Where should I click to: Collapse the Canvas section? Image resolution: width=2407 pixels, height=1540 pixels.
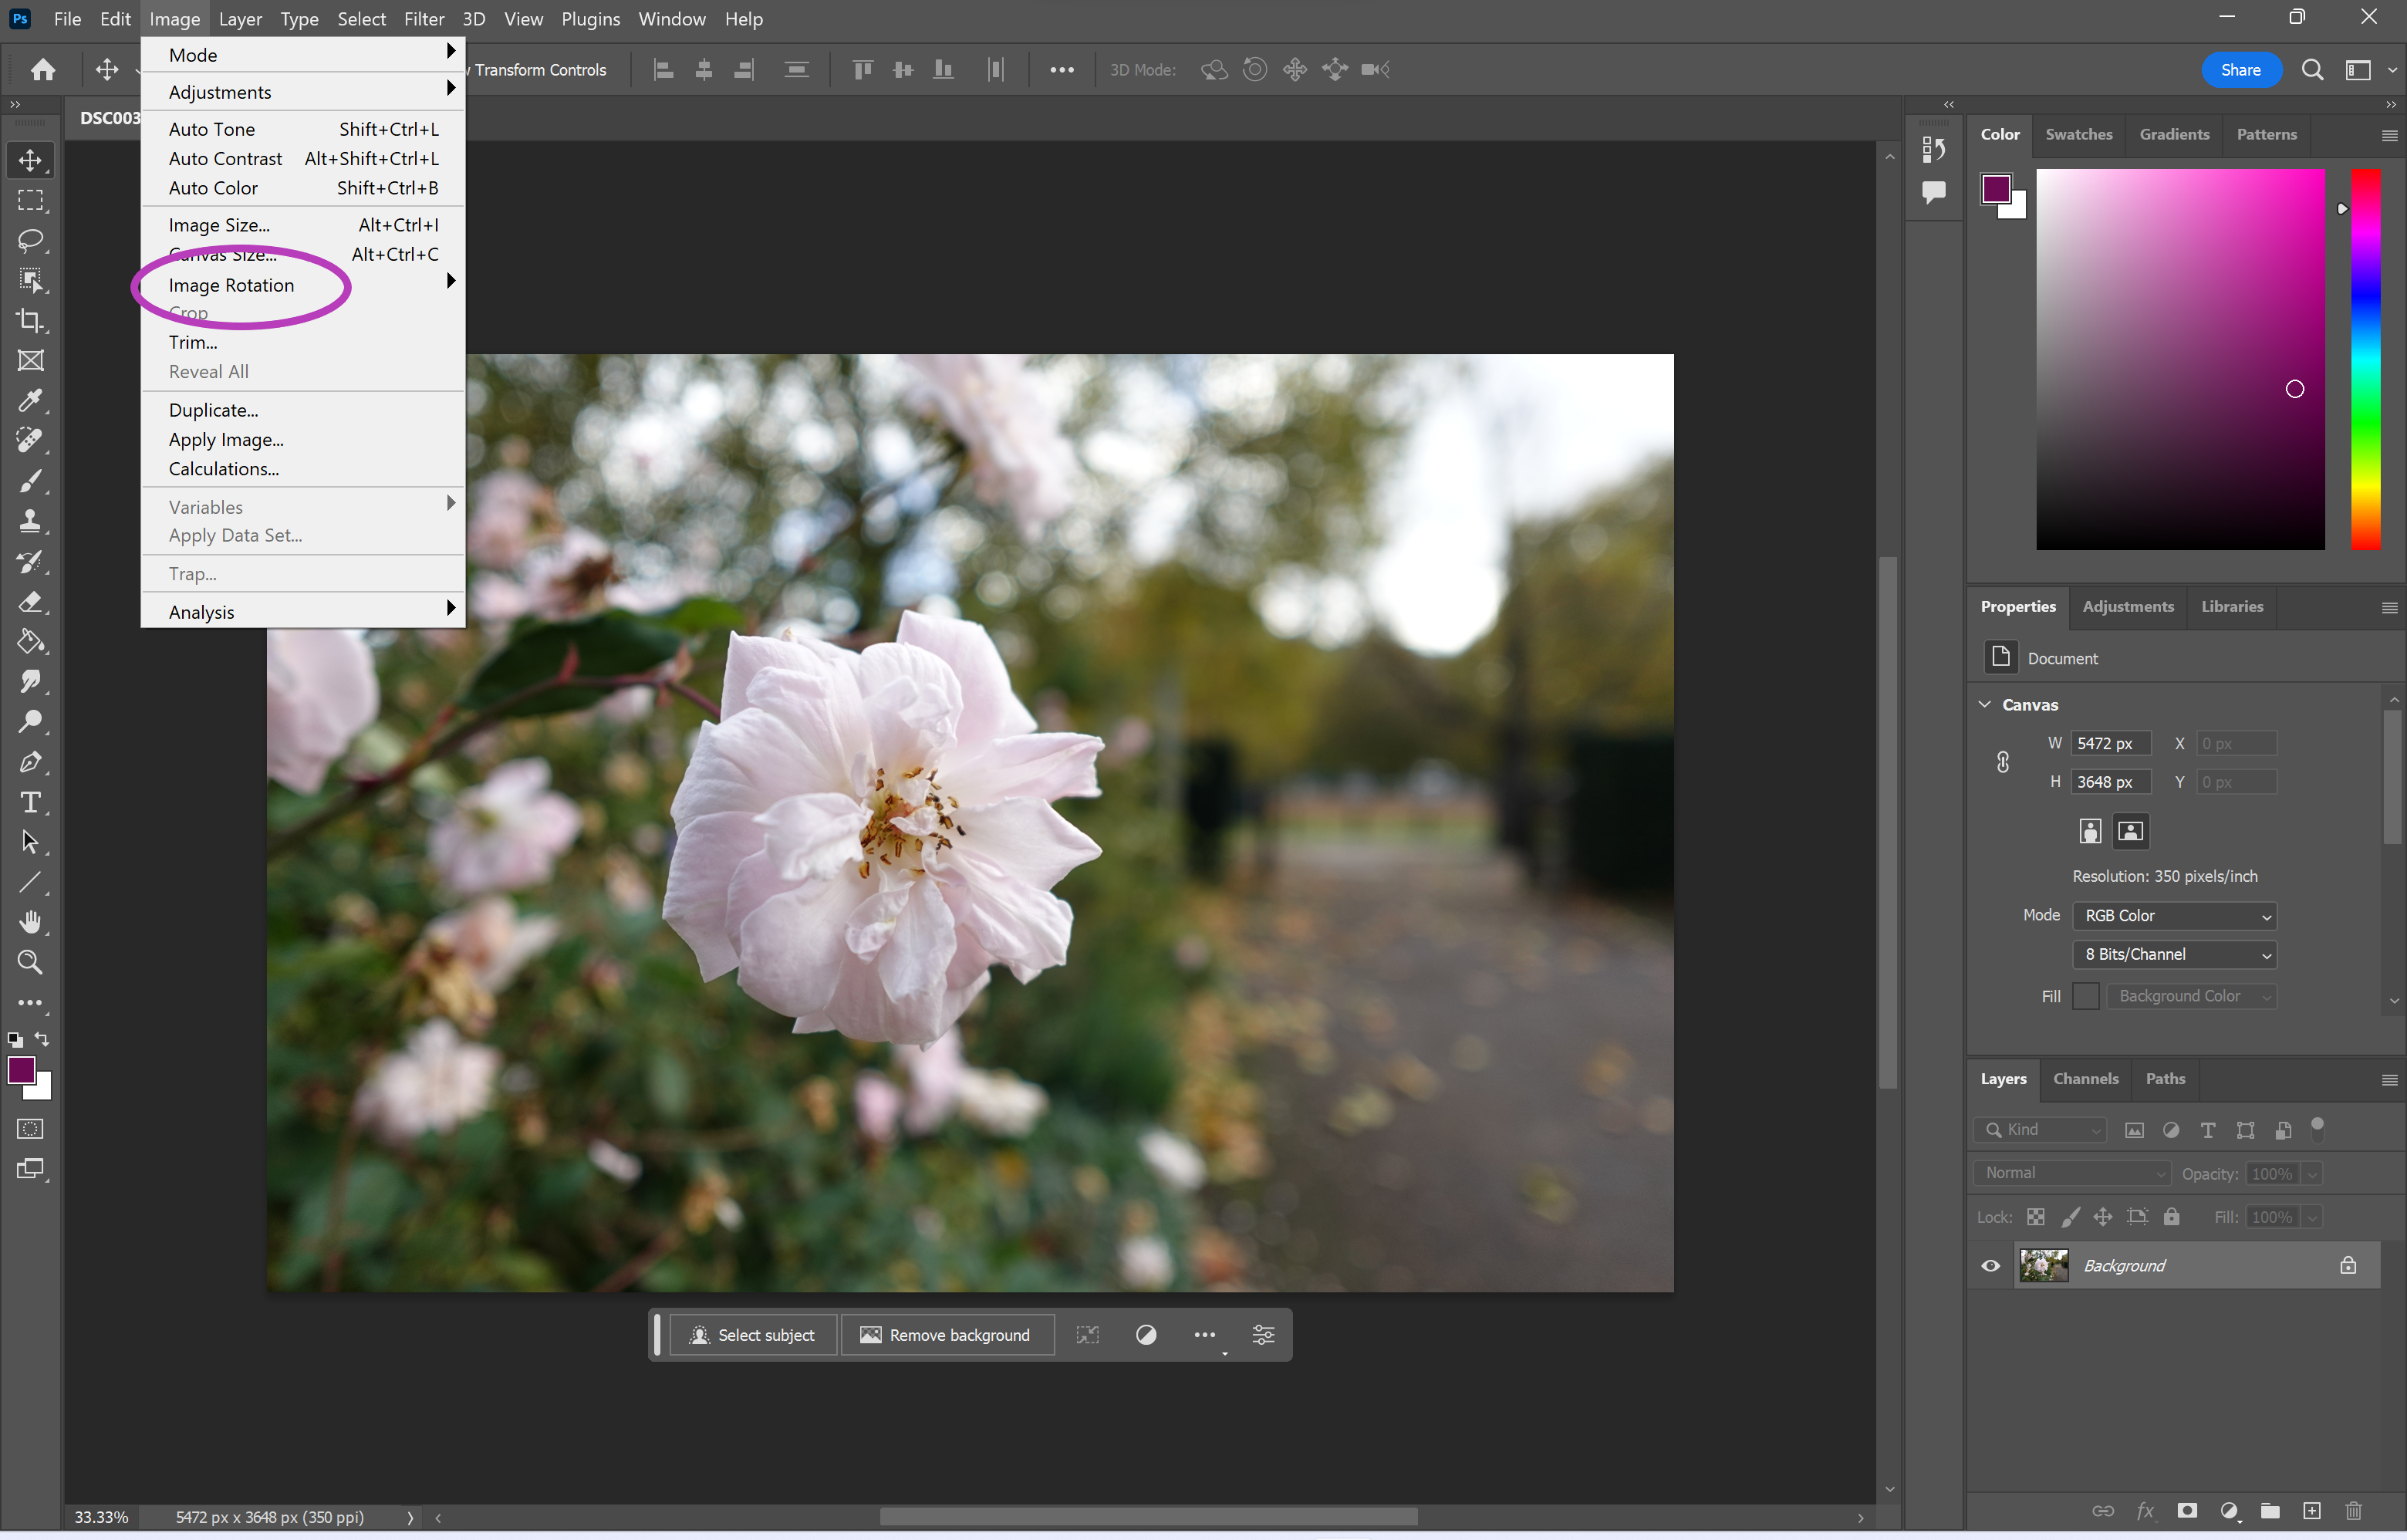click(1985, 704)
